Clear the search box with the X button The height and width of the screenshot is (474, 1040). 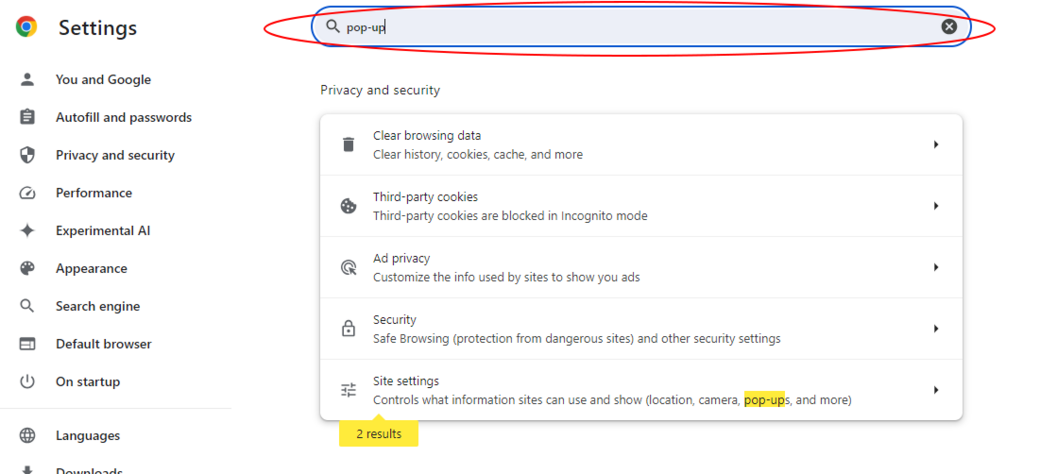tap(949, 27)
